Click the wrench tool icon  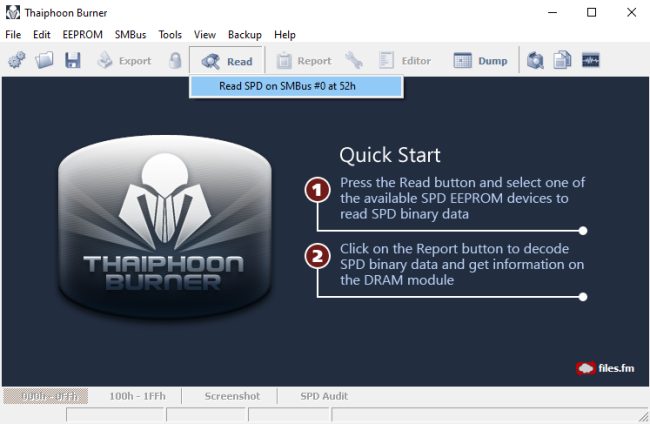pyautogui.click(x=354, y=61)
